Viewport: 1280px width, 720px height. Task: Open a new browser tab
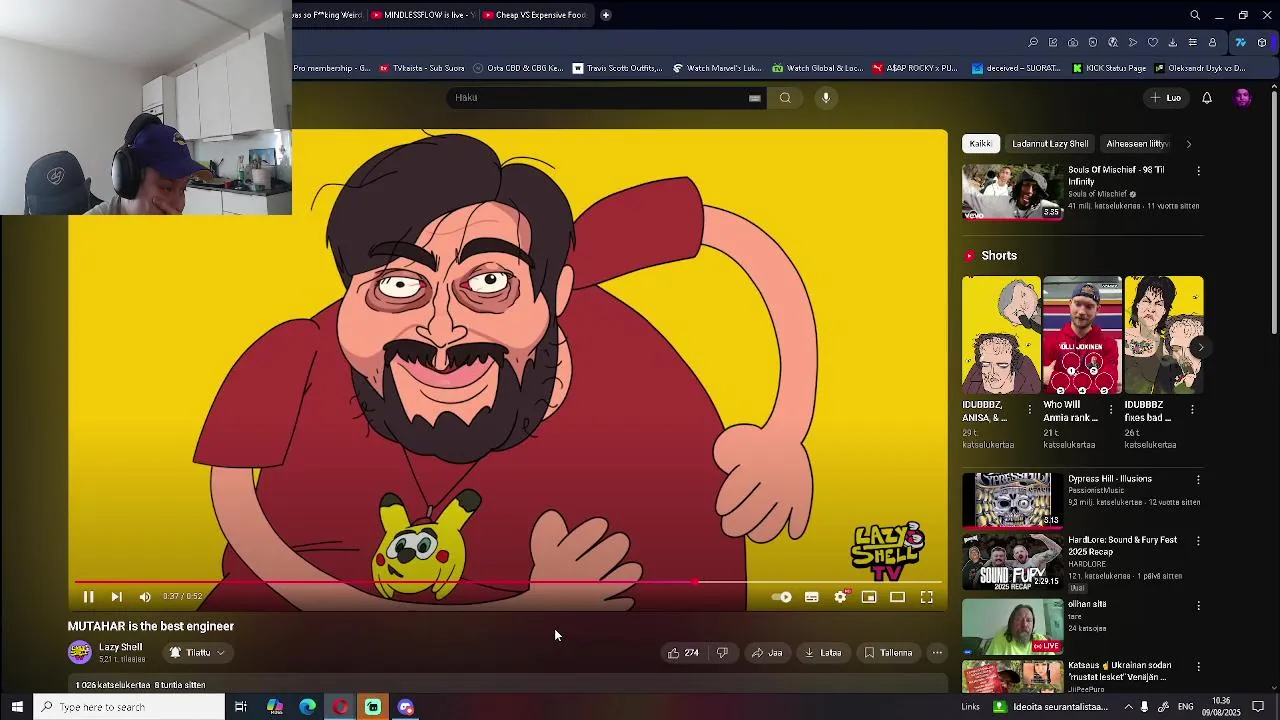pos(605,15)
